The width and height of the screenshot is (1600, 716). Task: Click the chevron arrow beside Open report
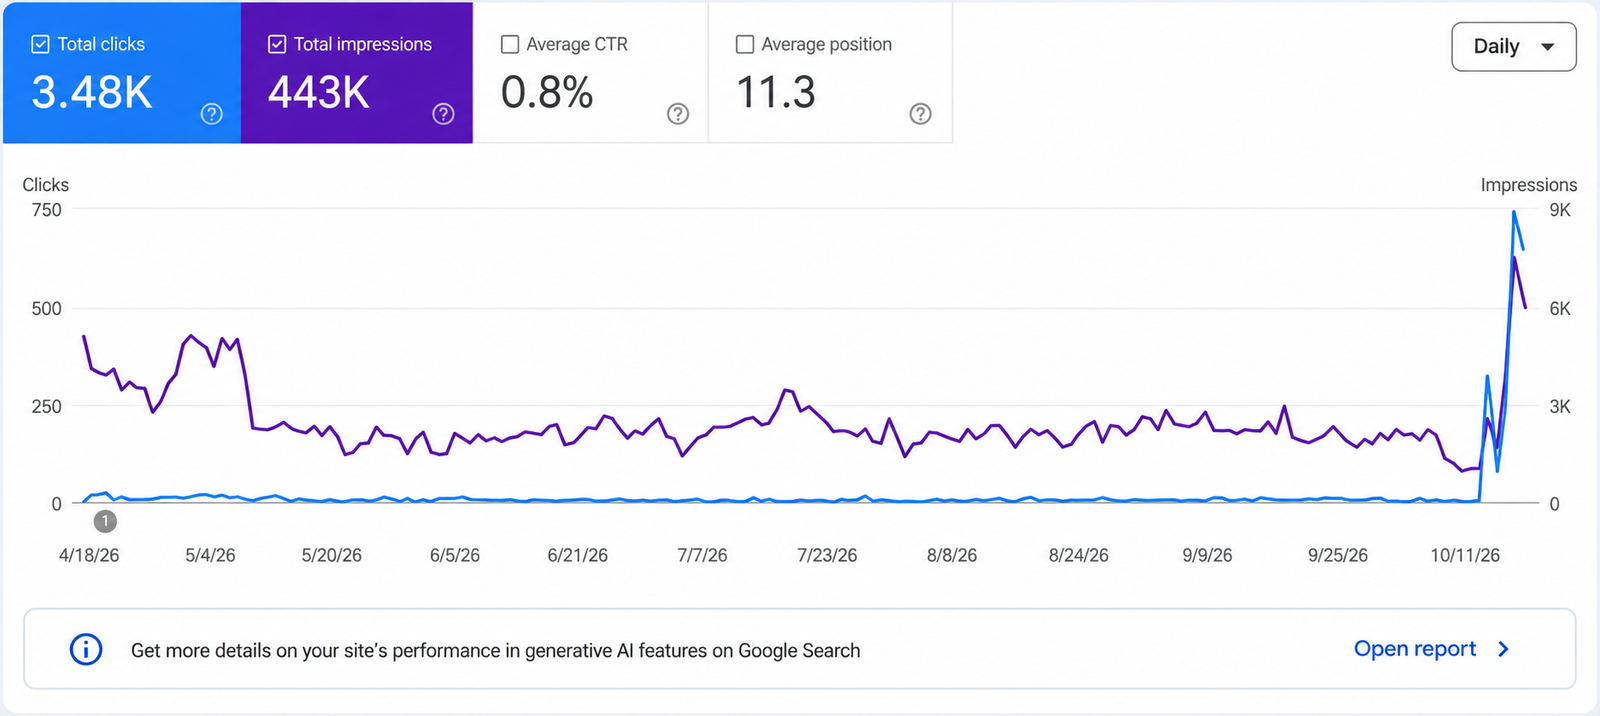click(x=1503, y=649)
